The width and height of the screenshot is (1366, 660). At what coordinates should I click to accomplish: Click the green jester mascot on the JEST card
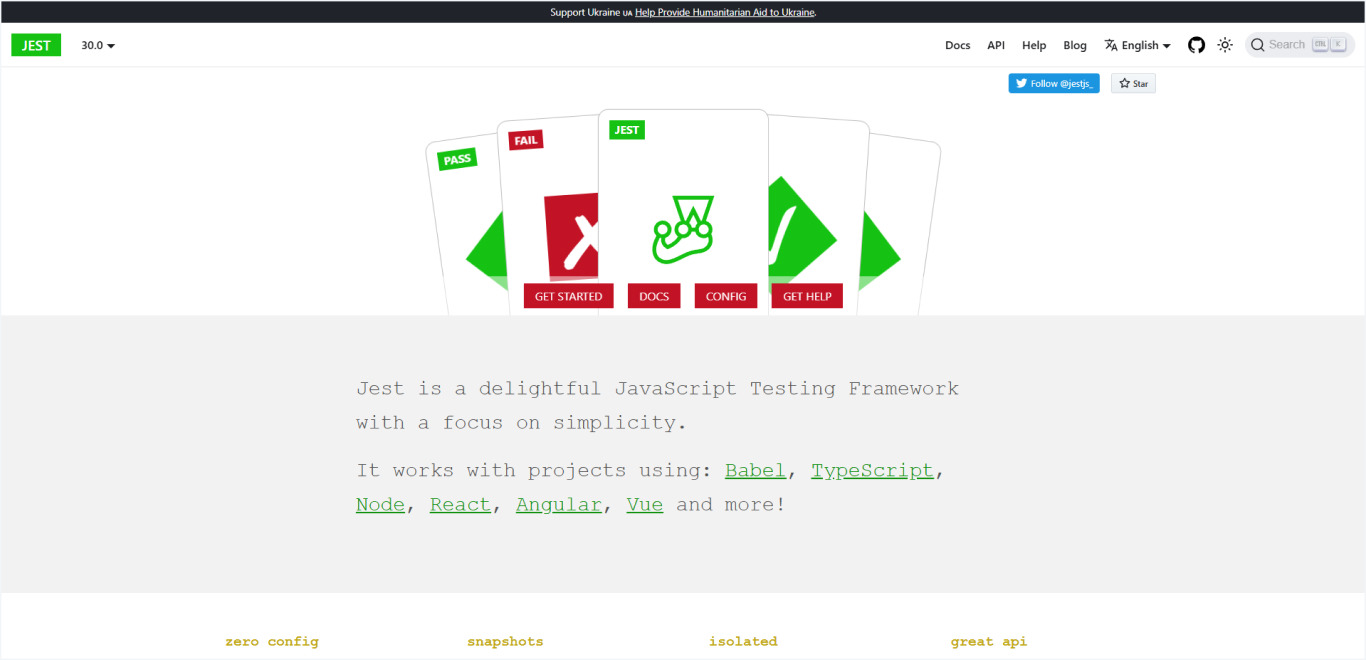tap(683, 230)
